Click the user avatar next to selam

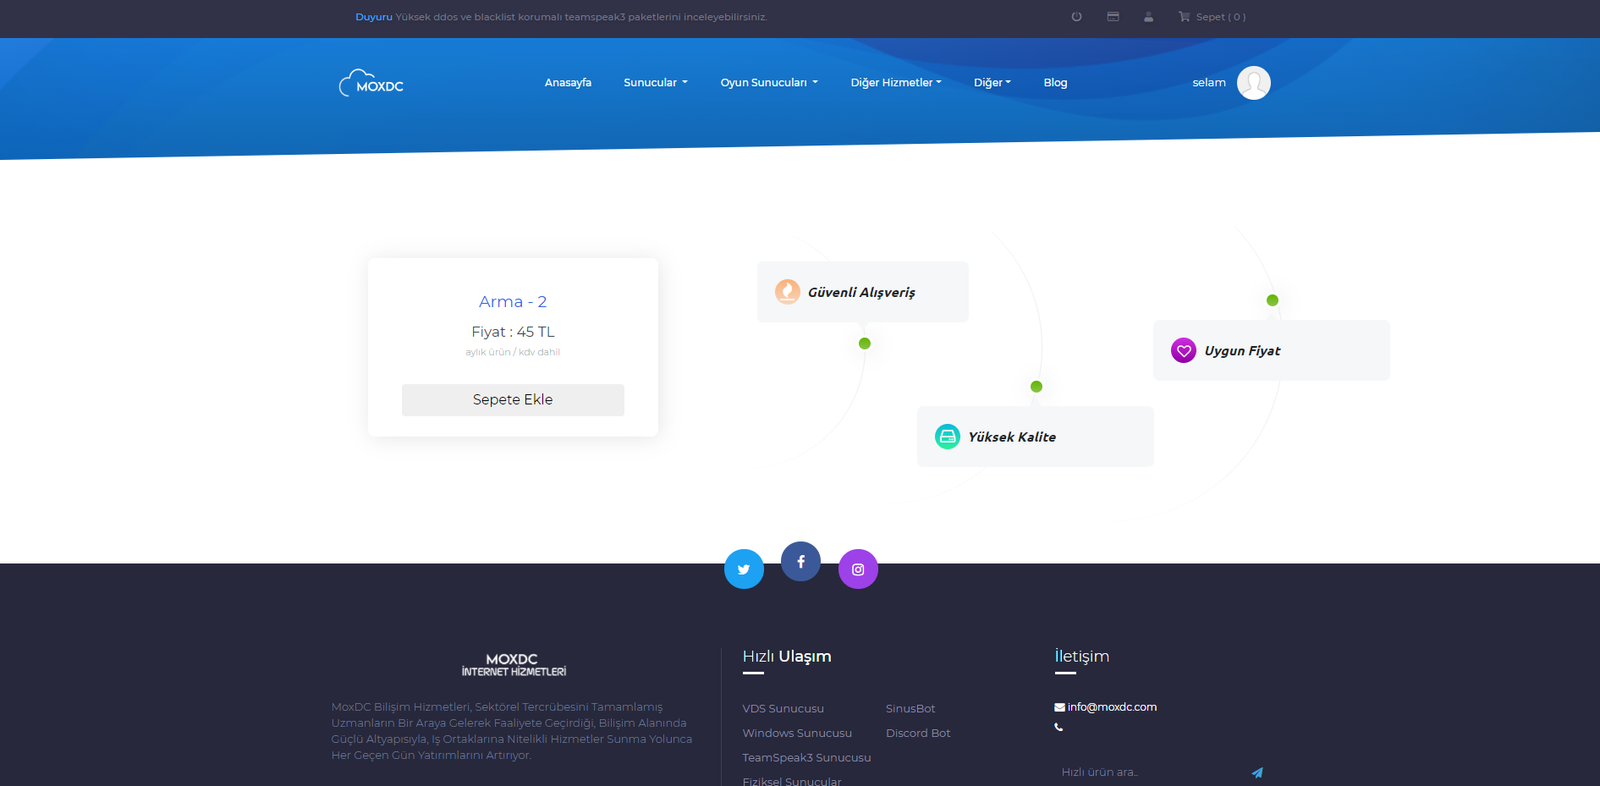[x=1253, y=83]
